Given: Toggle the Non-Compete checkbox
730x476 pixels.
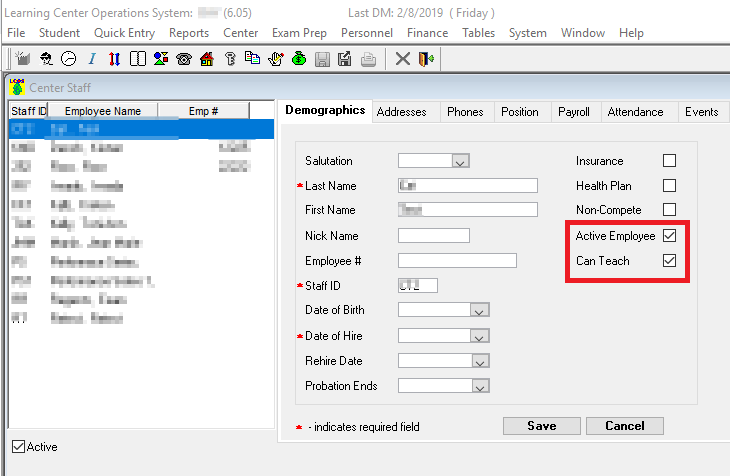Looking at the screenshot, I should click(x=669, y=210).
